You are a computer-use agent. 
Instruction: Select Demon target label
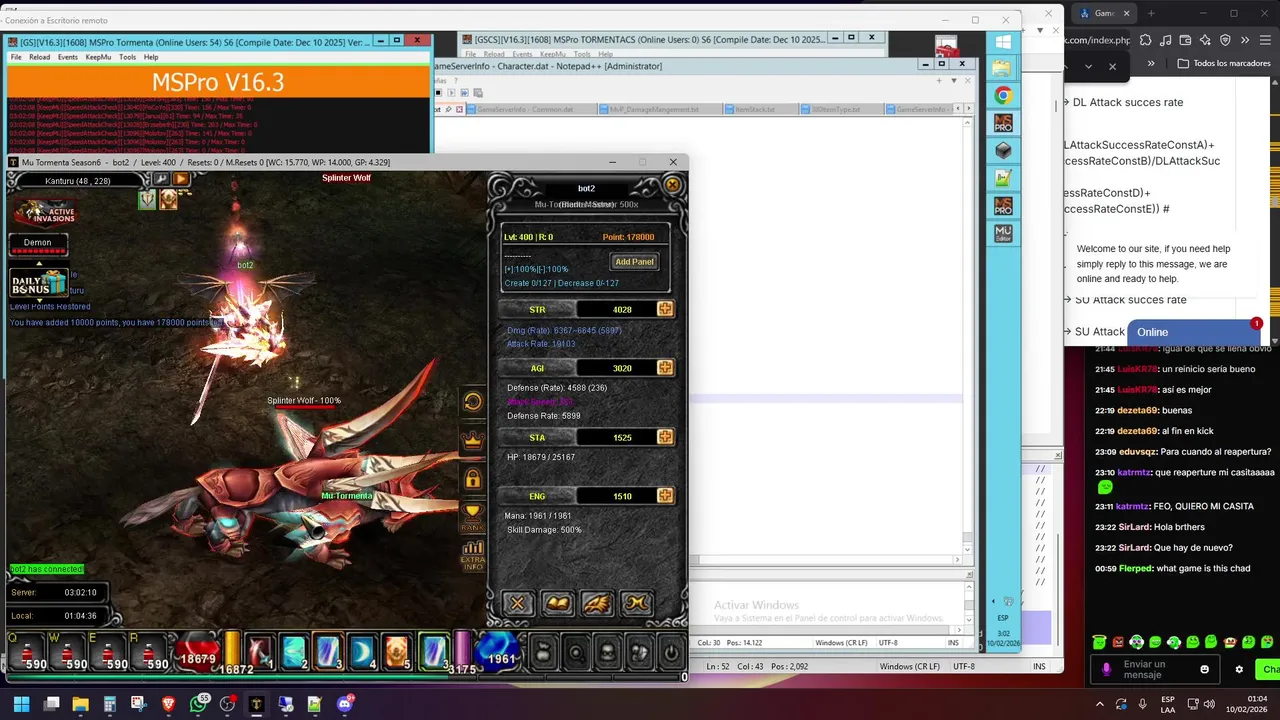[38, 243]
